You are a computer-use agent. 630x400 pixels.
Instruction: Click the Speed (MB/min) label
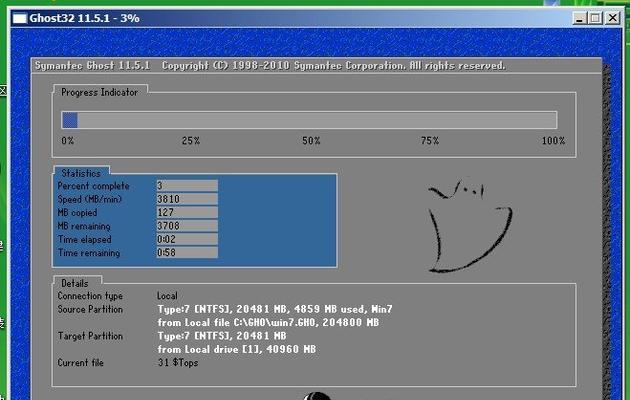click(90, 199)
